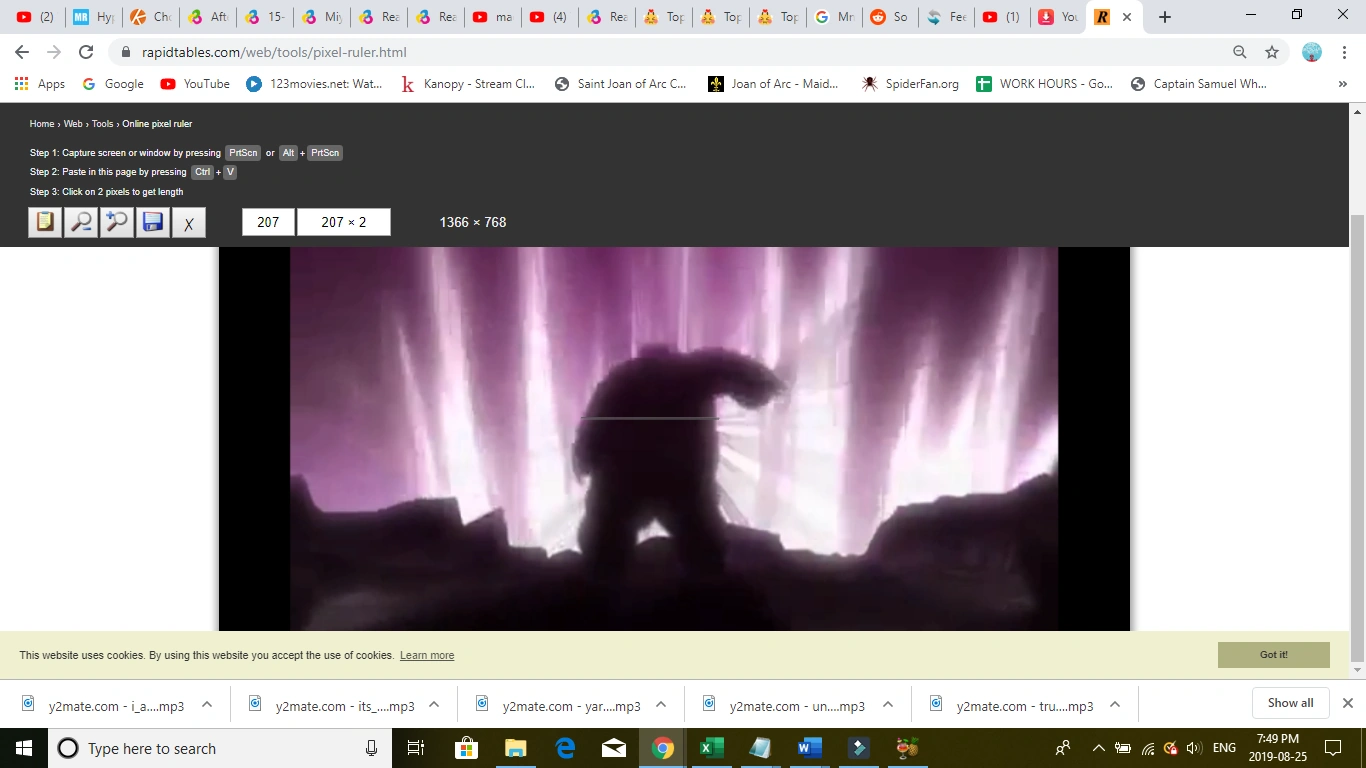Open the YouTube bookmark

[195, 84]
